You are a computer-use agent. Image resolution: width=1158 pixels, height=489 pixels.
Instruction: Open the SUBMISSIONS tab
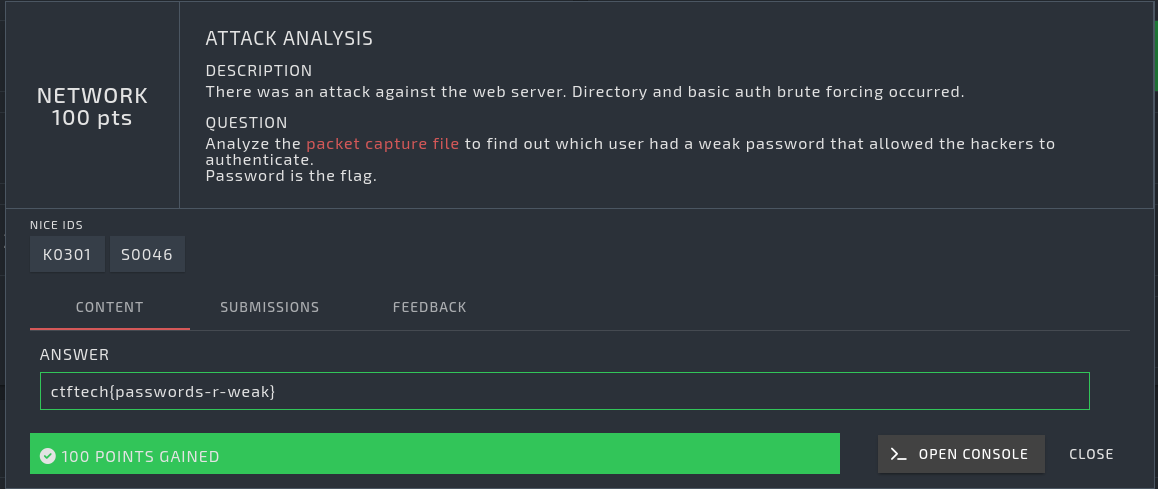(x=270, y=307)
